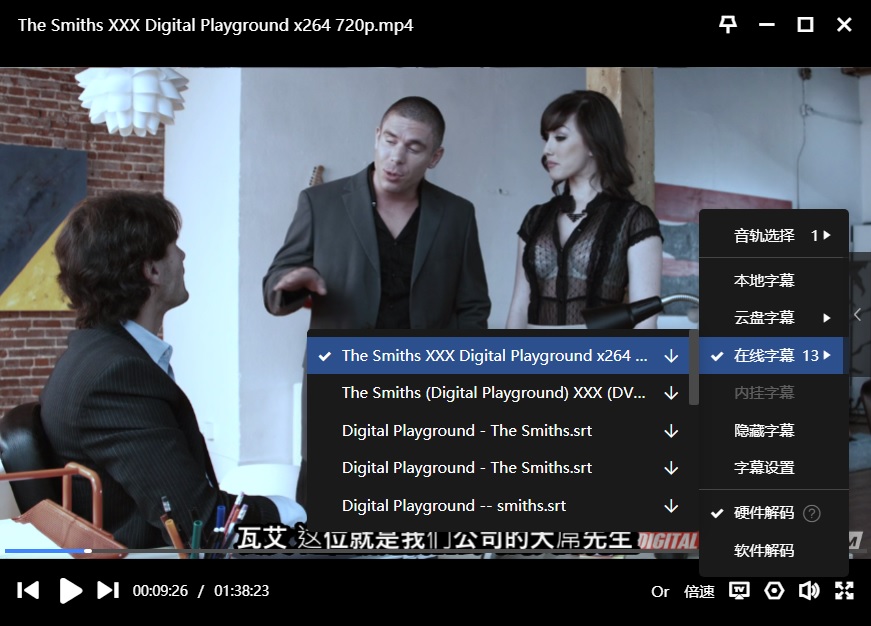Viewport: 871px width, 626px height.
Task: Enter fullscreen mode
Action: click(844, 591)
